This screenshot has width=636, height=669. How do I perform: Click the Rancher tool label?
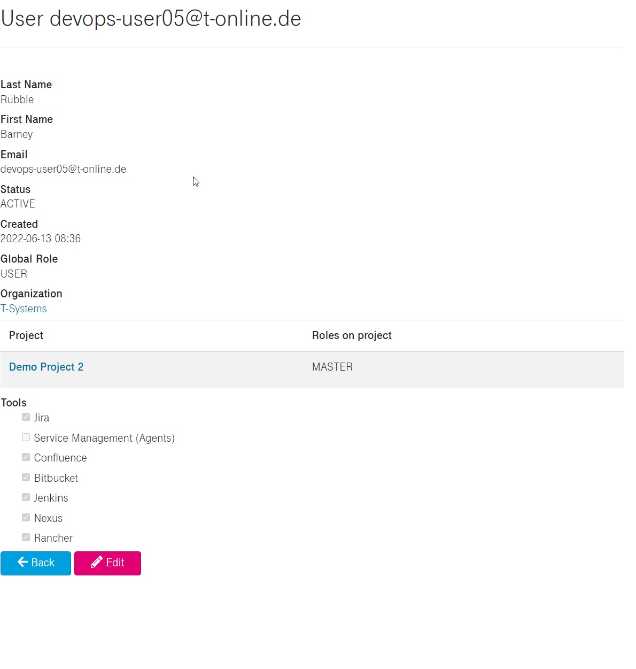[53, 538]
